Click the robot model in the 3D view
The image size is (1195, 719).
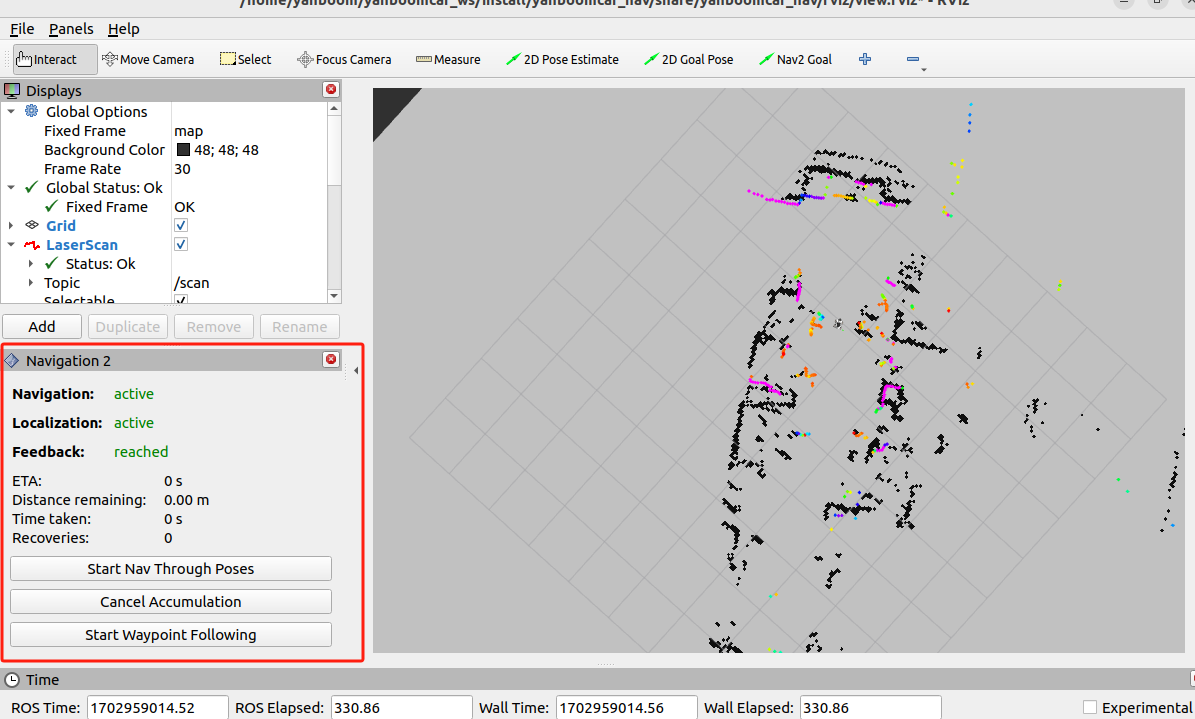coord(838,324)
